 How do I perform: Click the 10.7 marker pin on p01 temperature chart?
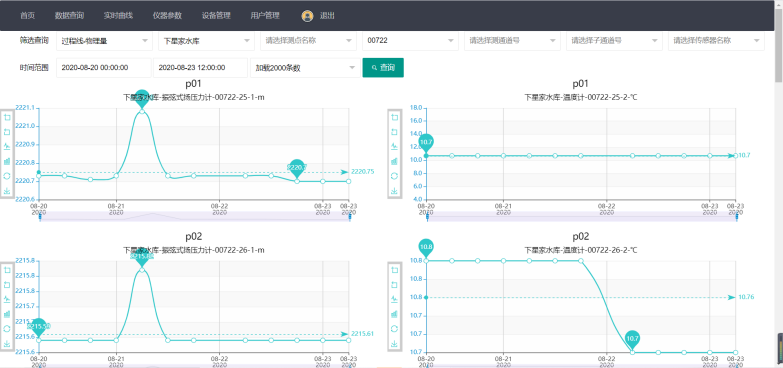[x=426, y=143]
